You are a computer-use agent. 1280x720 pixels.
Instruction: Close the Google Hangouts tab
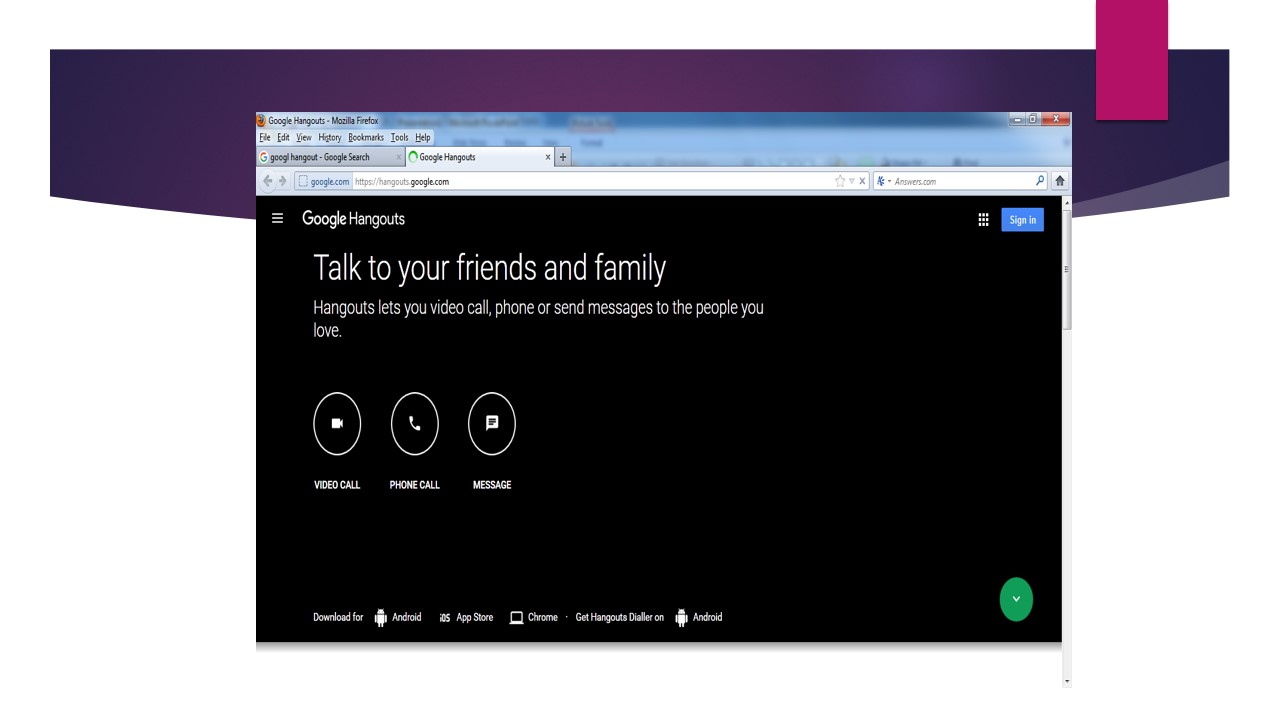click(548, 157)
